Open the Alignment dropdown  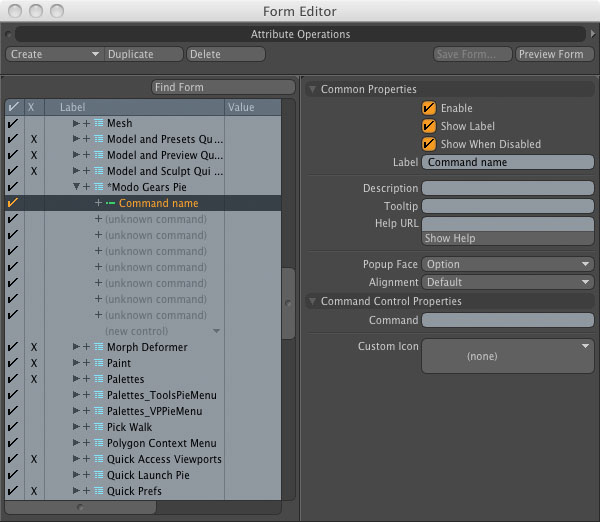(507, 282)
